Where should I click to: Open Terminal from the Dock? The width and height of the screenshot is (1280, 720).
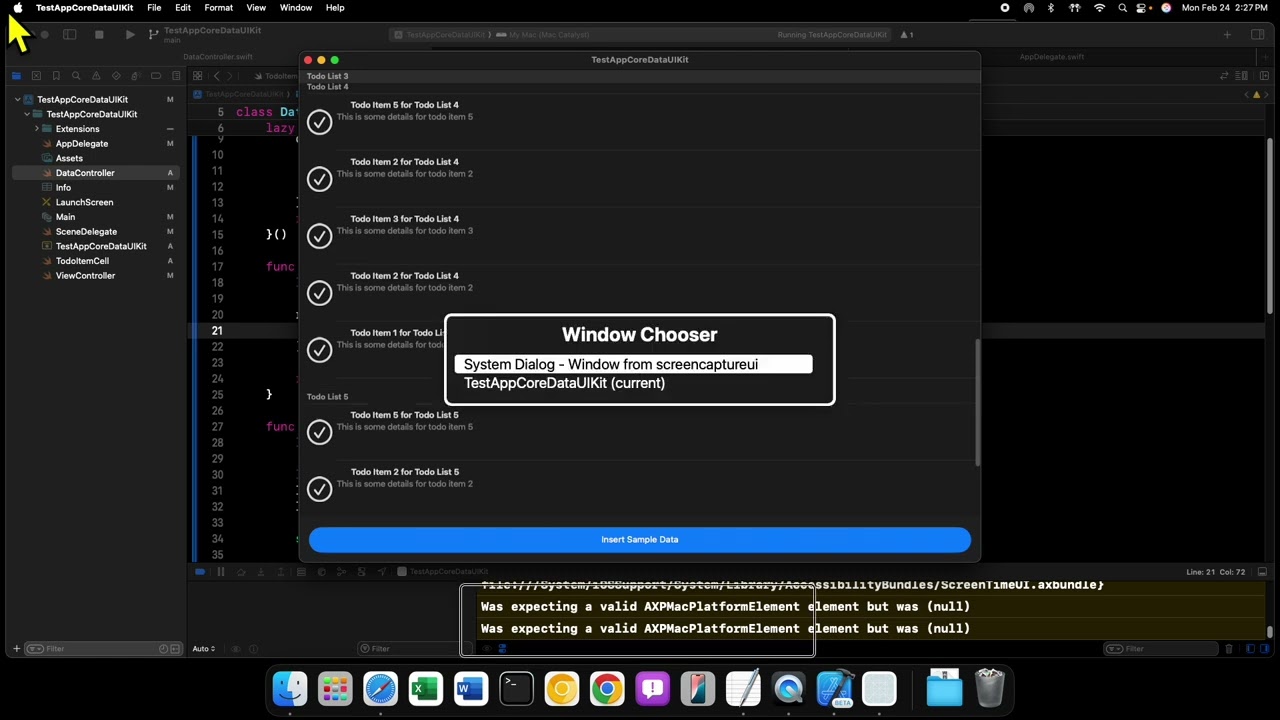[516, 689]
